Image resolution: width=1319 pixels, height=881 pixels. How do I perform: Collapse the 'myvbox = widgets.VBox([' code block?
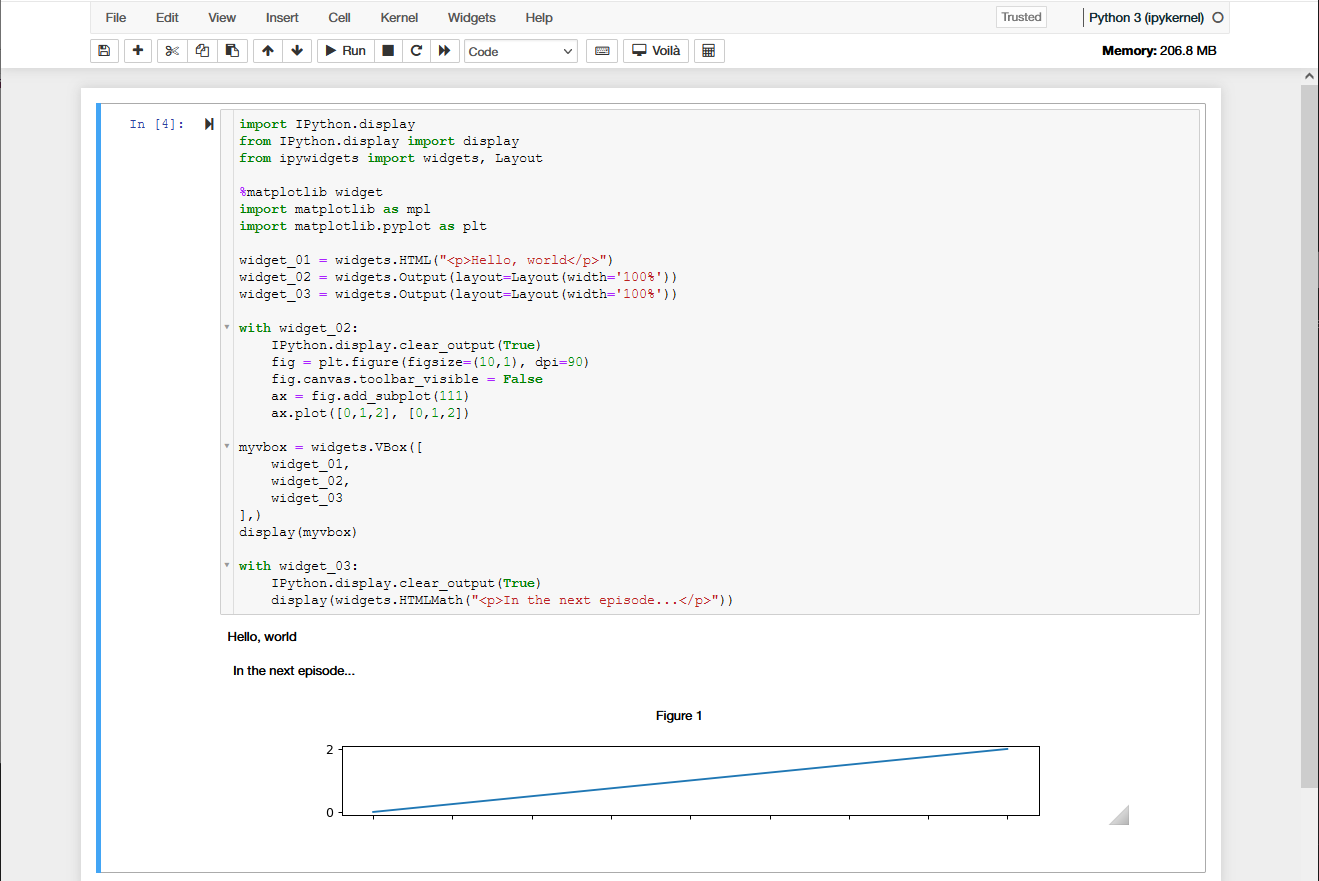click(227, 446)
